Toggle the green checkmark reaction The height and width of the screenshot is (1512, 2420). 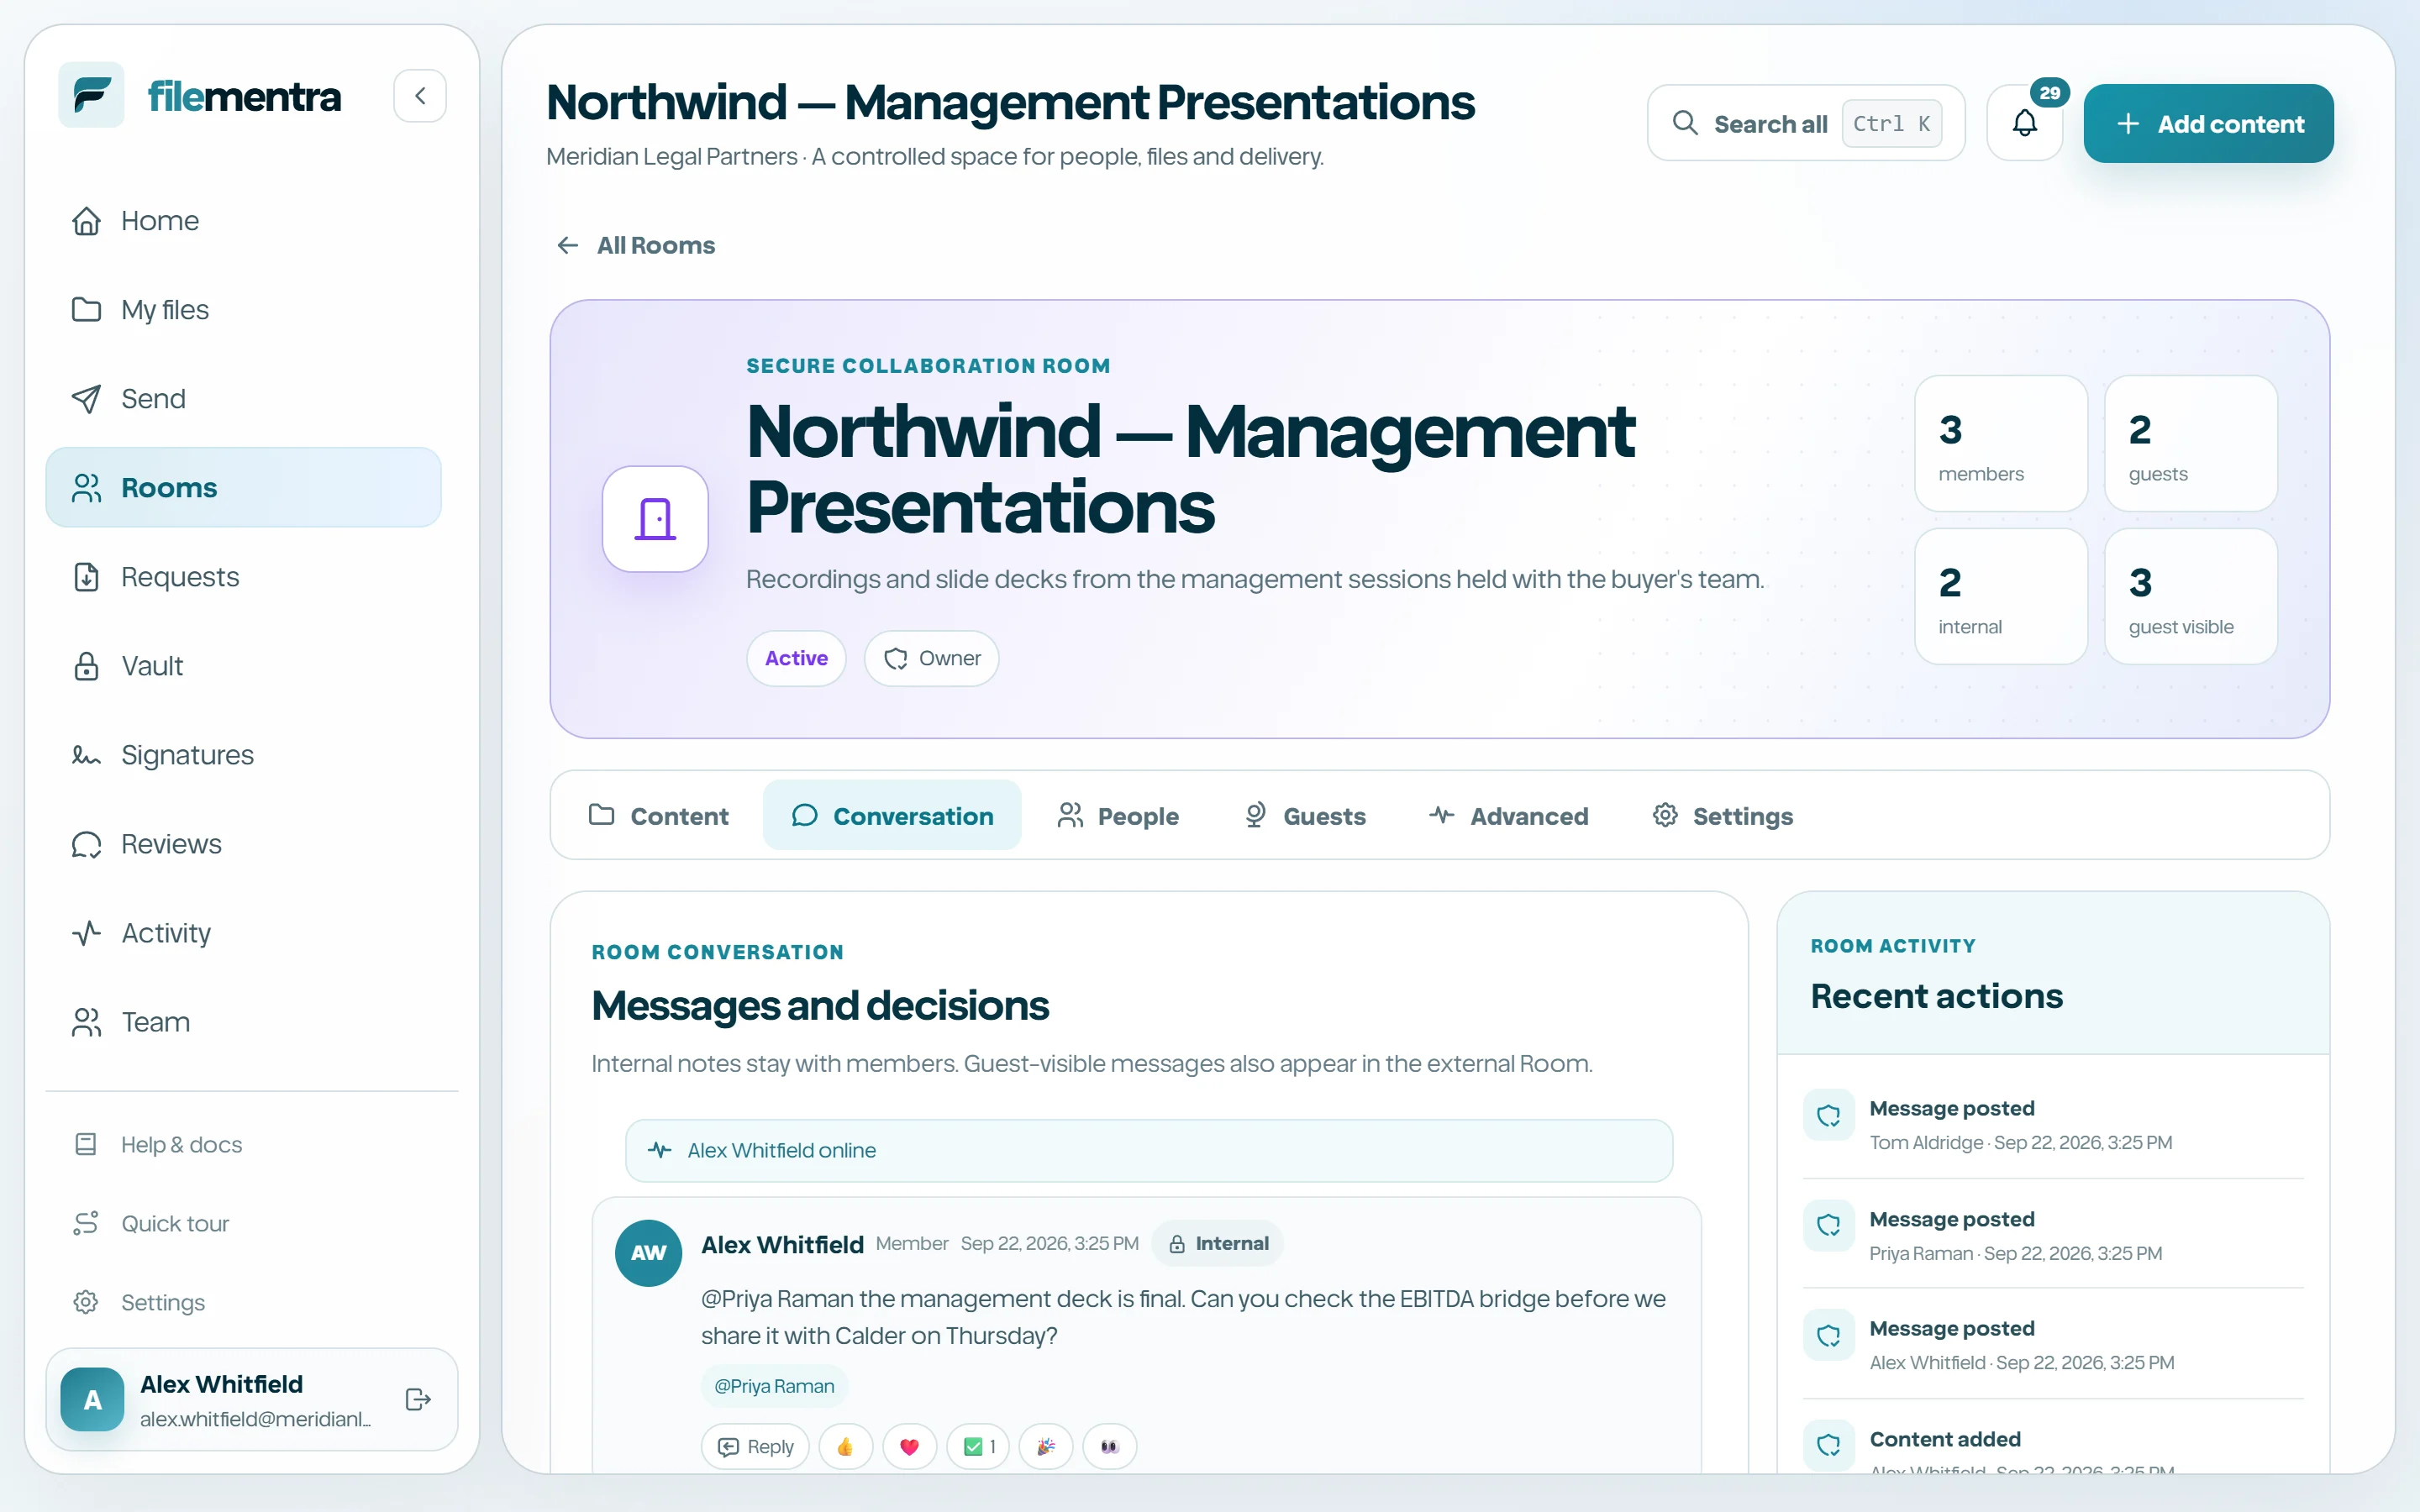click(x=978, y=1446)
